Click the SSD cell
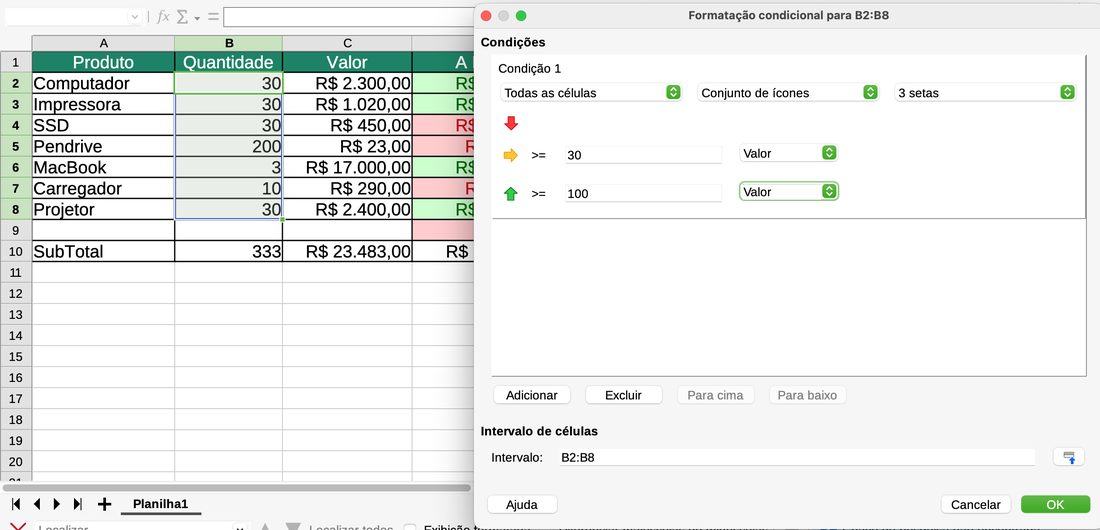Viewport: 1100px width, 530px height. [103, 125]
